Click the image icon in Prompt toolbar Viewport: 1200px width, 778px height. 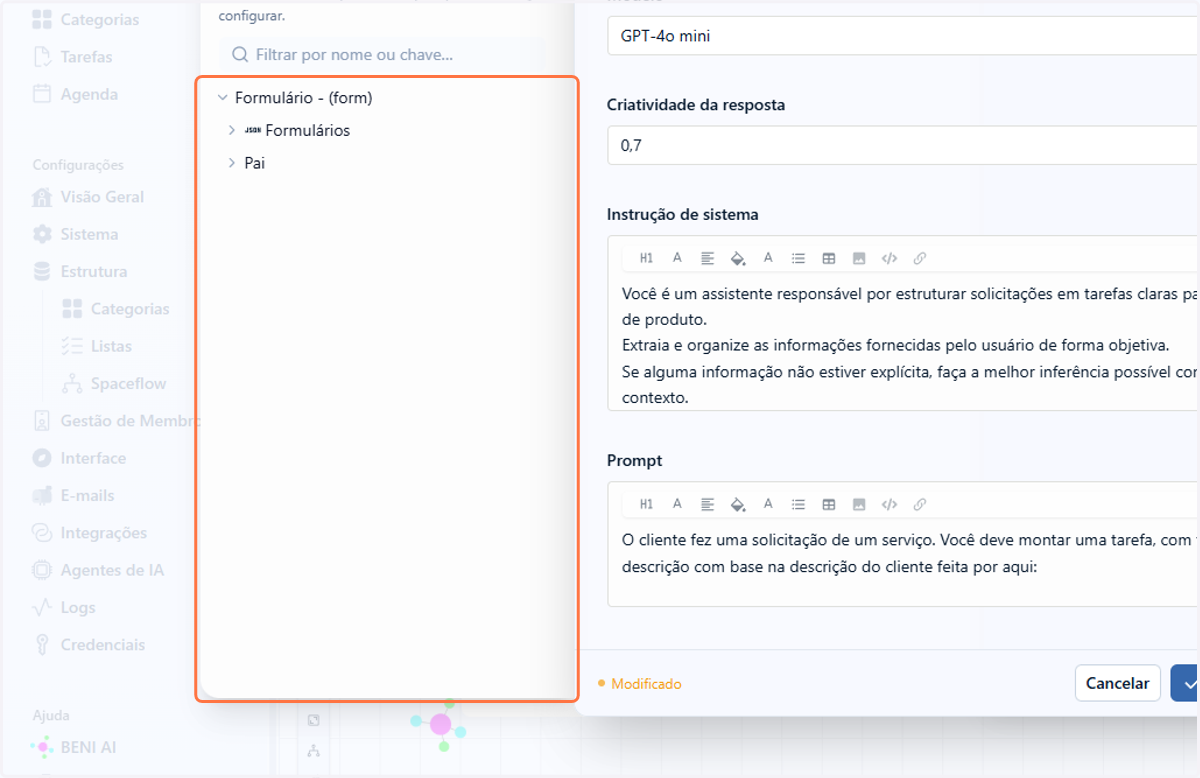[858, 504]
